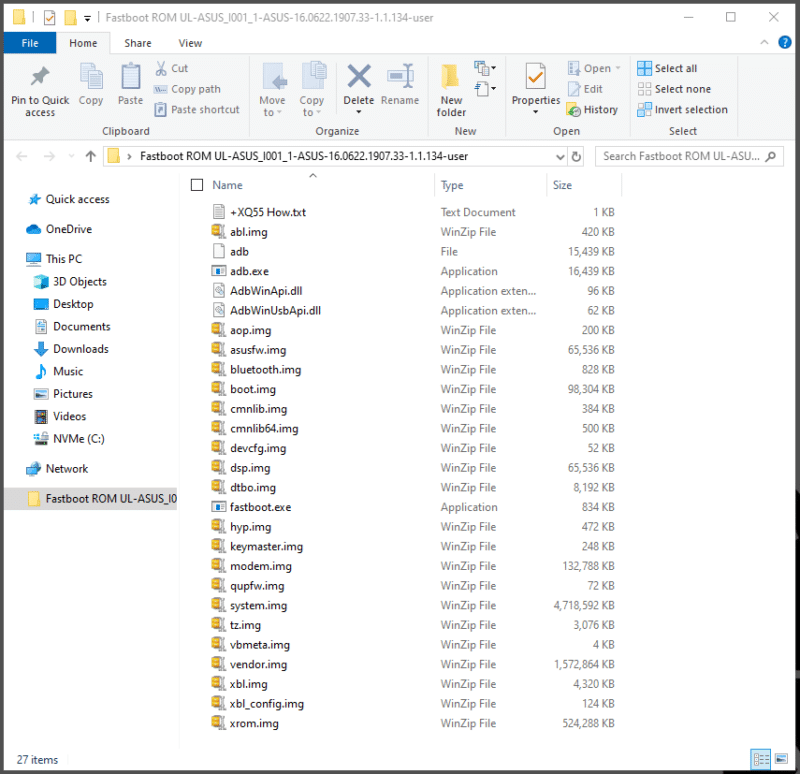
Task: Click the Rename icon in ribbon
Action: [400, 78]
